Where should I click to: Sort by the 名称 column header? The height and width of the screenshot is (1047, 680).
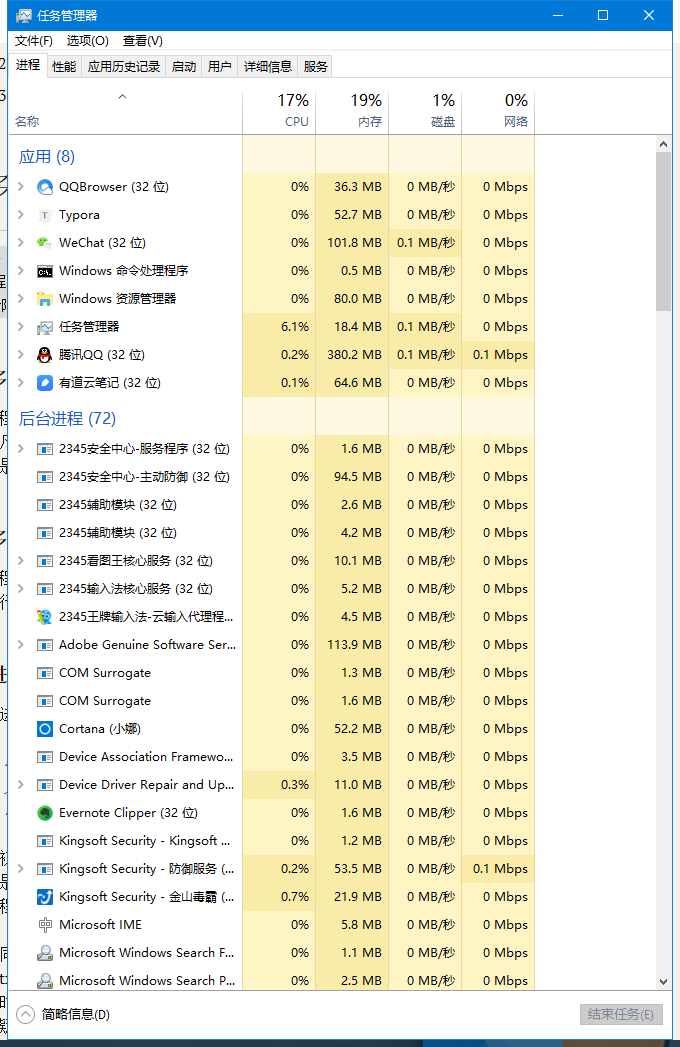125,112
